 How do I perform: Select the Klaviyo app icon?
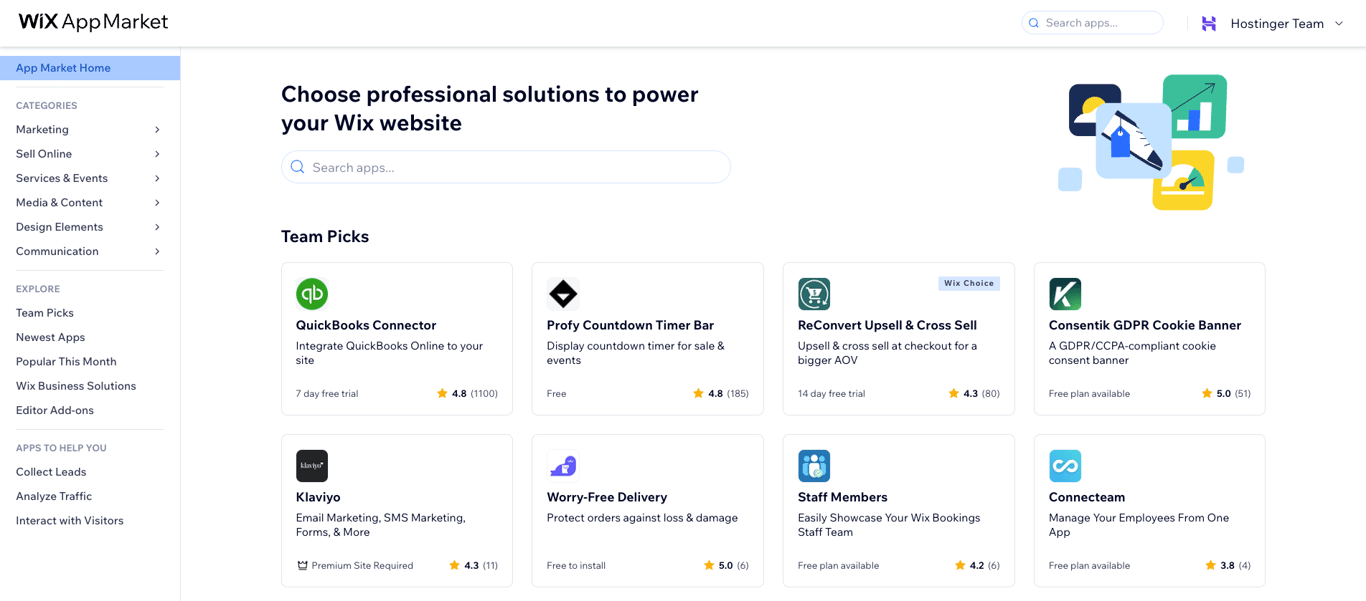[312, 466]
